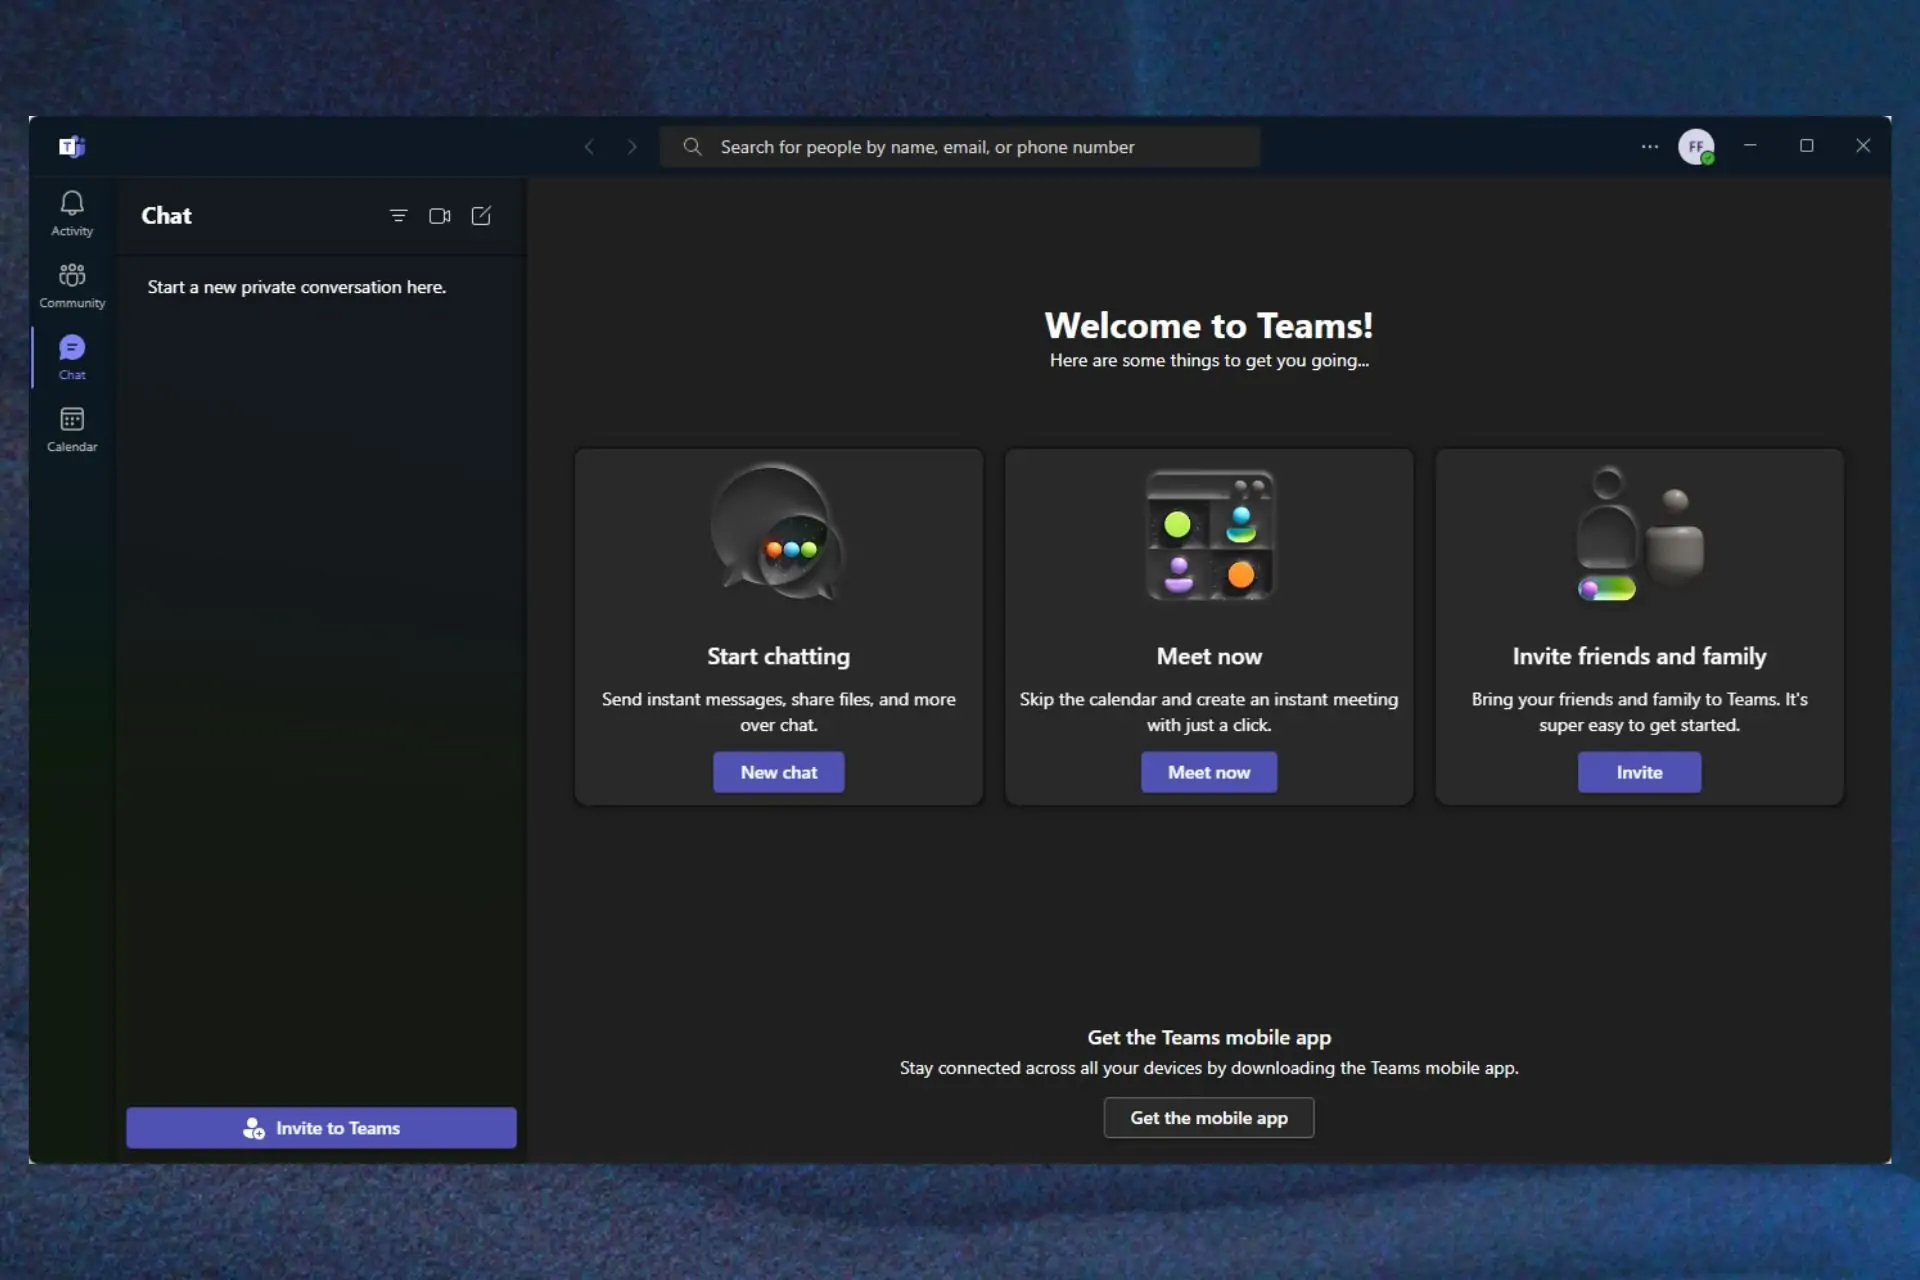Click the search magnifier icon
This screenshot has width=1920, height=1280.
tap(692, 147)
